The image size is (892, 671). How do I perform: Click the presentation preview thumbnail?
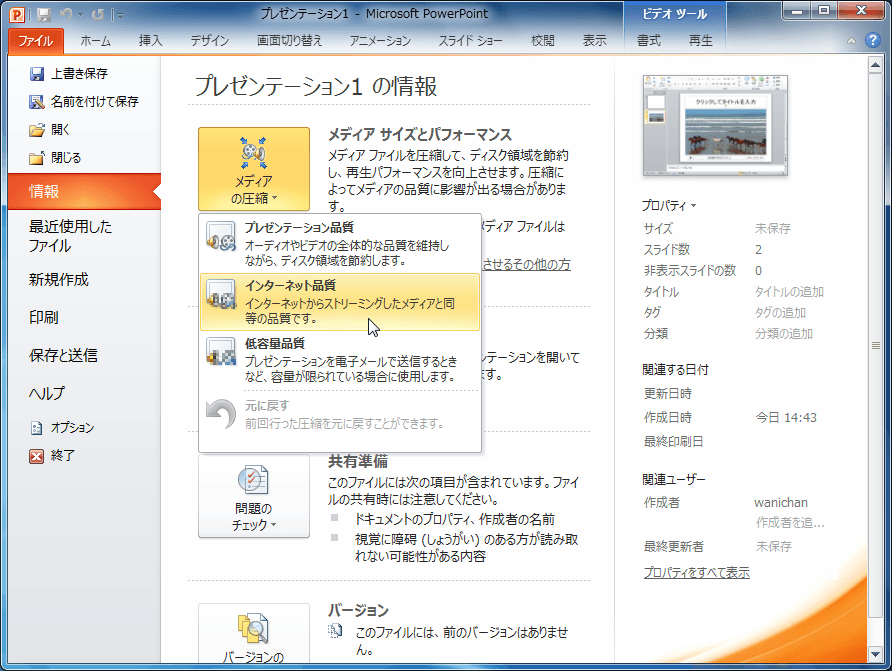click(x=715, y=125)
